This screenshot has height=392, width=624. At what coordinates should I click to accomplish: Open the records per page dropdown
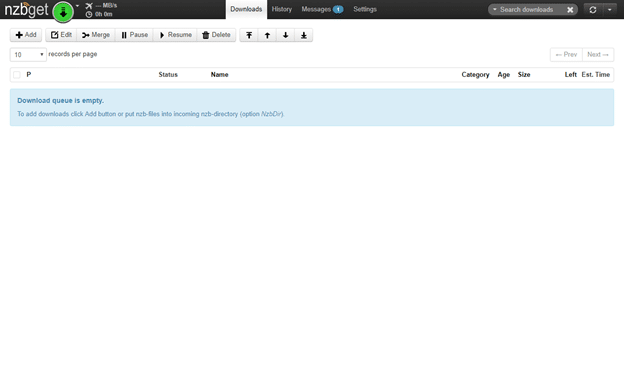click(28, 55)
